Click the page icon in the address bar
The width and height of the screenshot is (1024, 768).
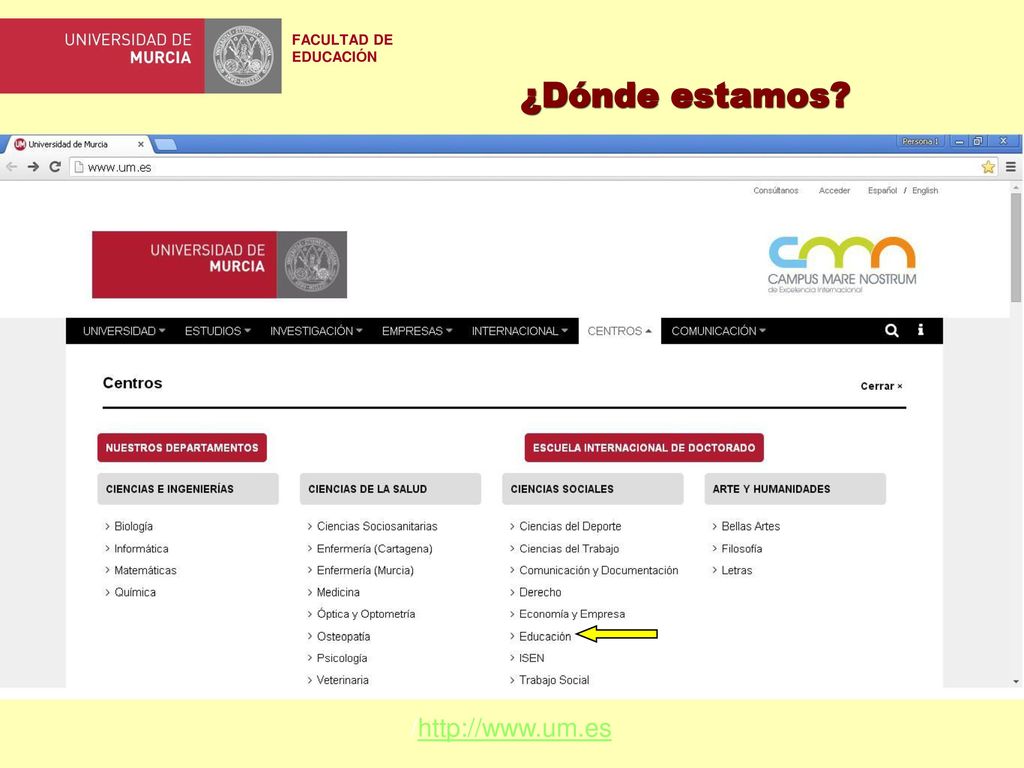[x=79, y=167]
